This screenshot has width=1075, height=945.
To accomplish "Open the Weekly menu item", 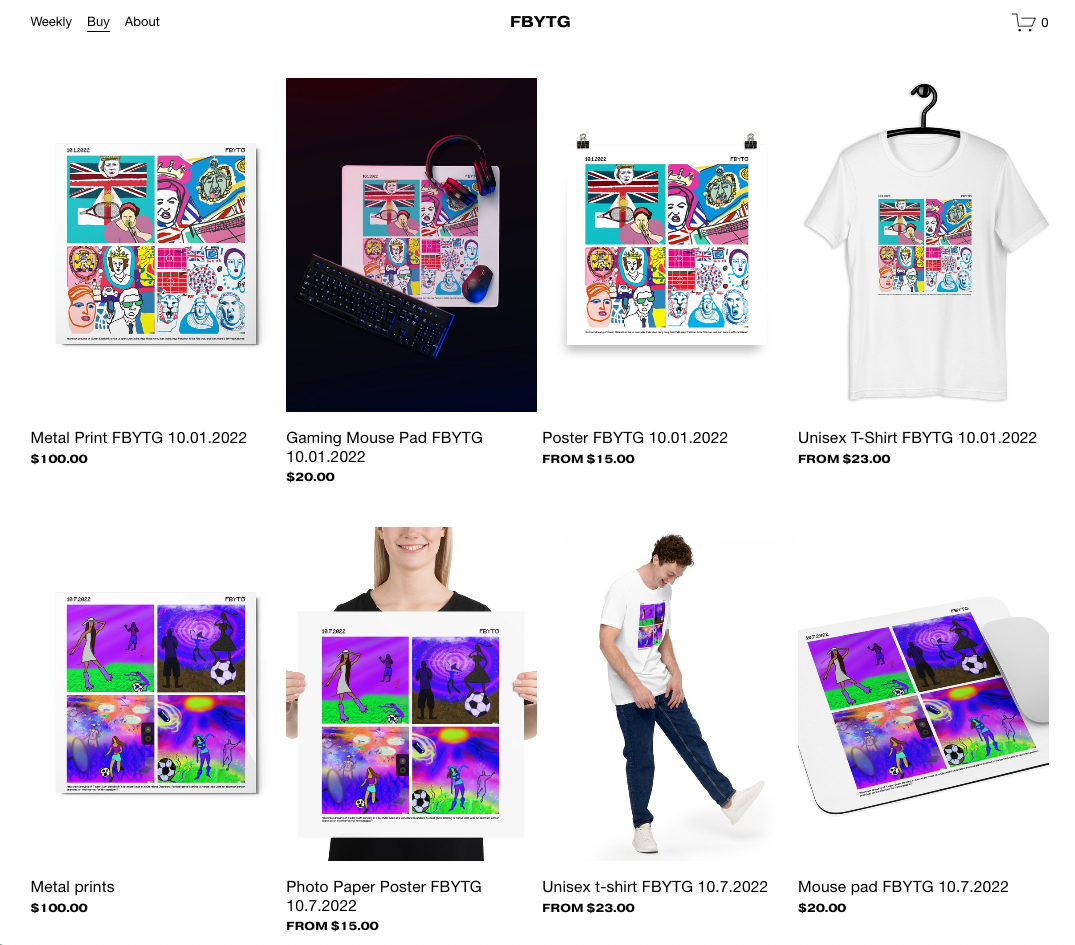I will [x=51, y=22].
